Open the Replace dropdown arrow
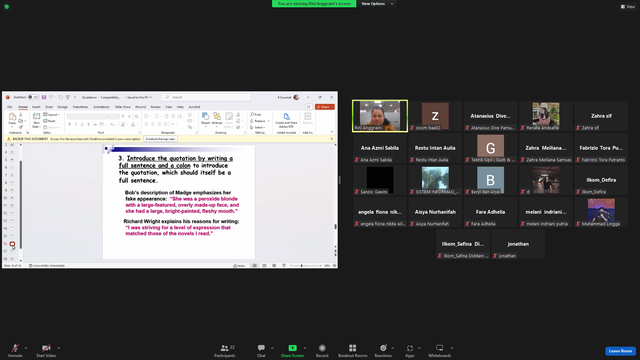Viewport: 640px width, 360px height. point(269,121)
